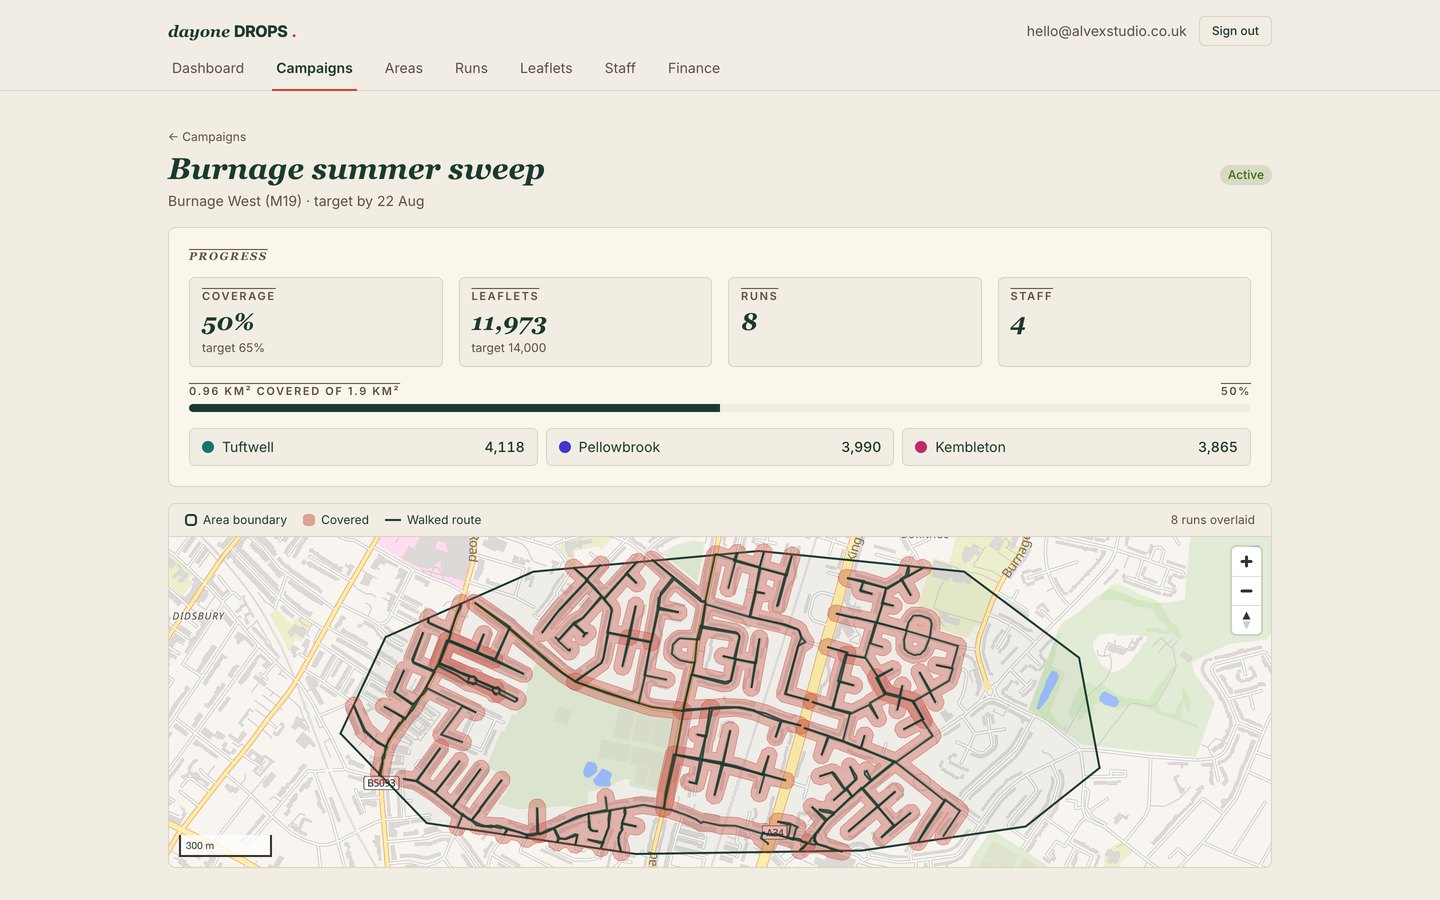Zoom in on the map
The image size is (1440, 900).
(x=1246, y=562)
